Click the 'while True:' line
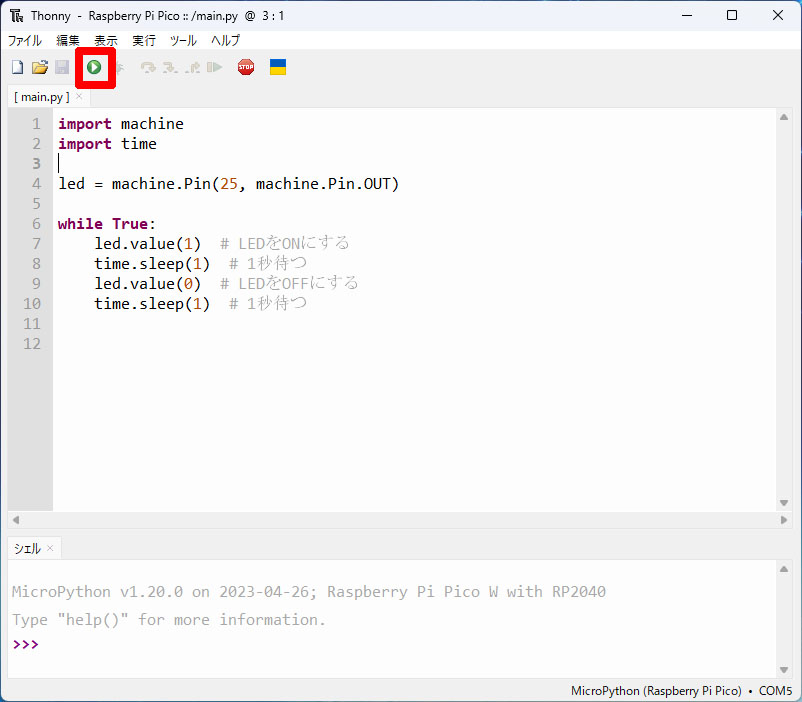Image resolution: width=802 pixels, height=702 pixels. coord(106,224)
